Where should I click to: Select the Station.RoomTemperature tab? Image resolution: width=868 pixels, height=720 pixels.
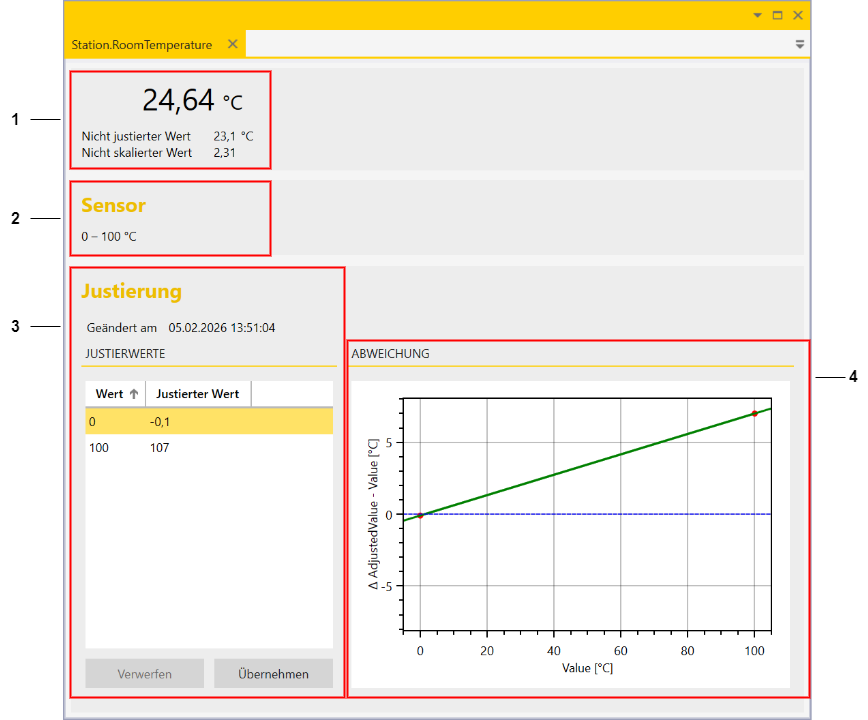[x=141, y=45]
